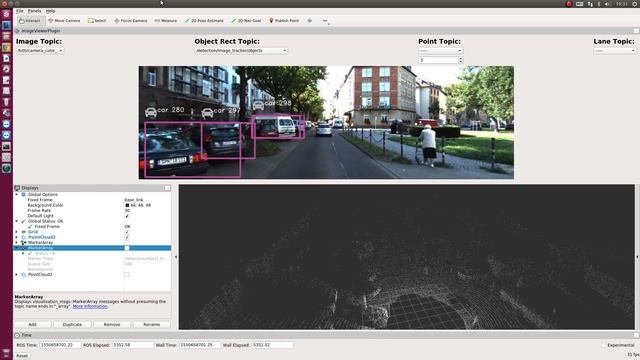Click the Wall Elapsed field

click(x=272, y=345)
